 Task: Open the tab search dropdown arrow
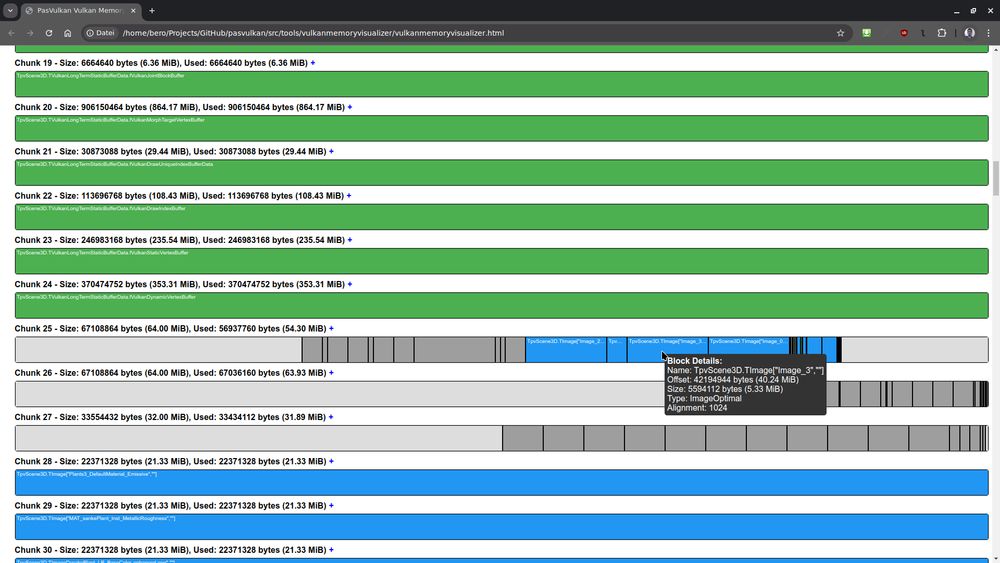pyautogui.click(x=10, y=11)
